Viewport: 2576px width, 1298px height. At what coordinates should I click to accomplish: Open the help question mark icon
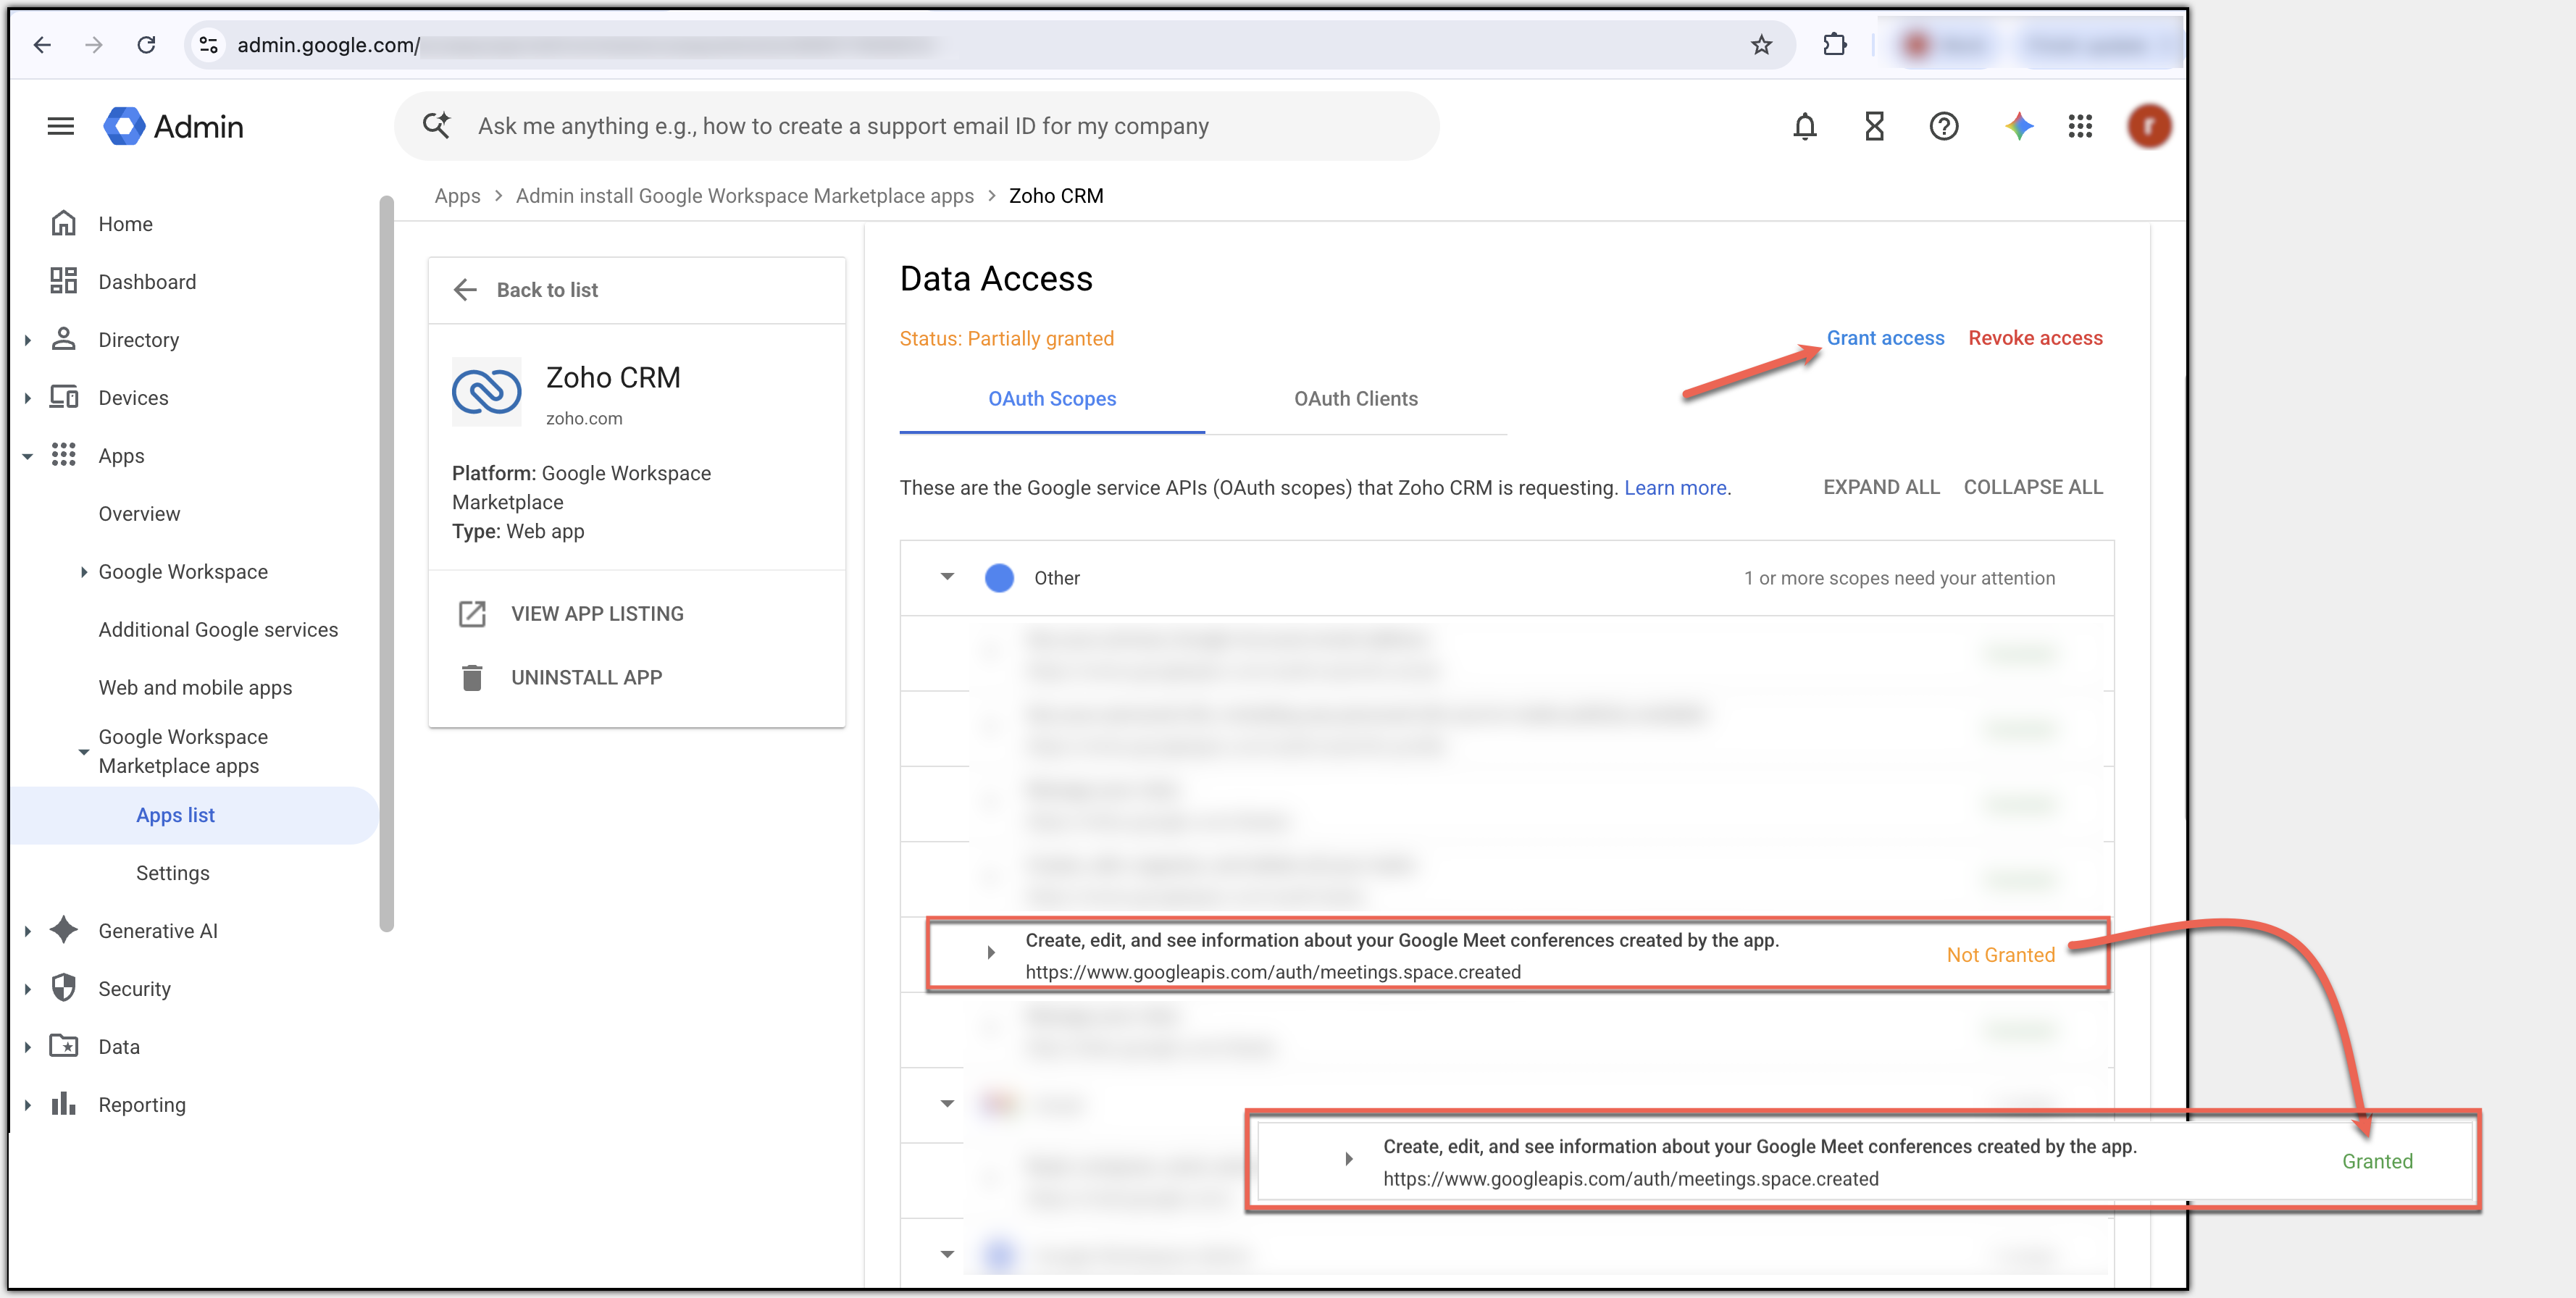[x=1944, y=126]
